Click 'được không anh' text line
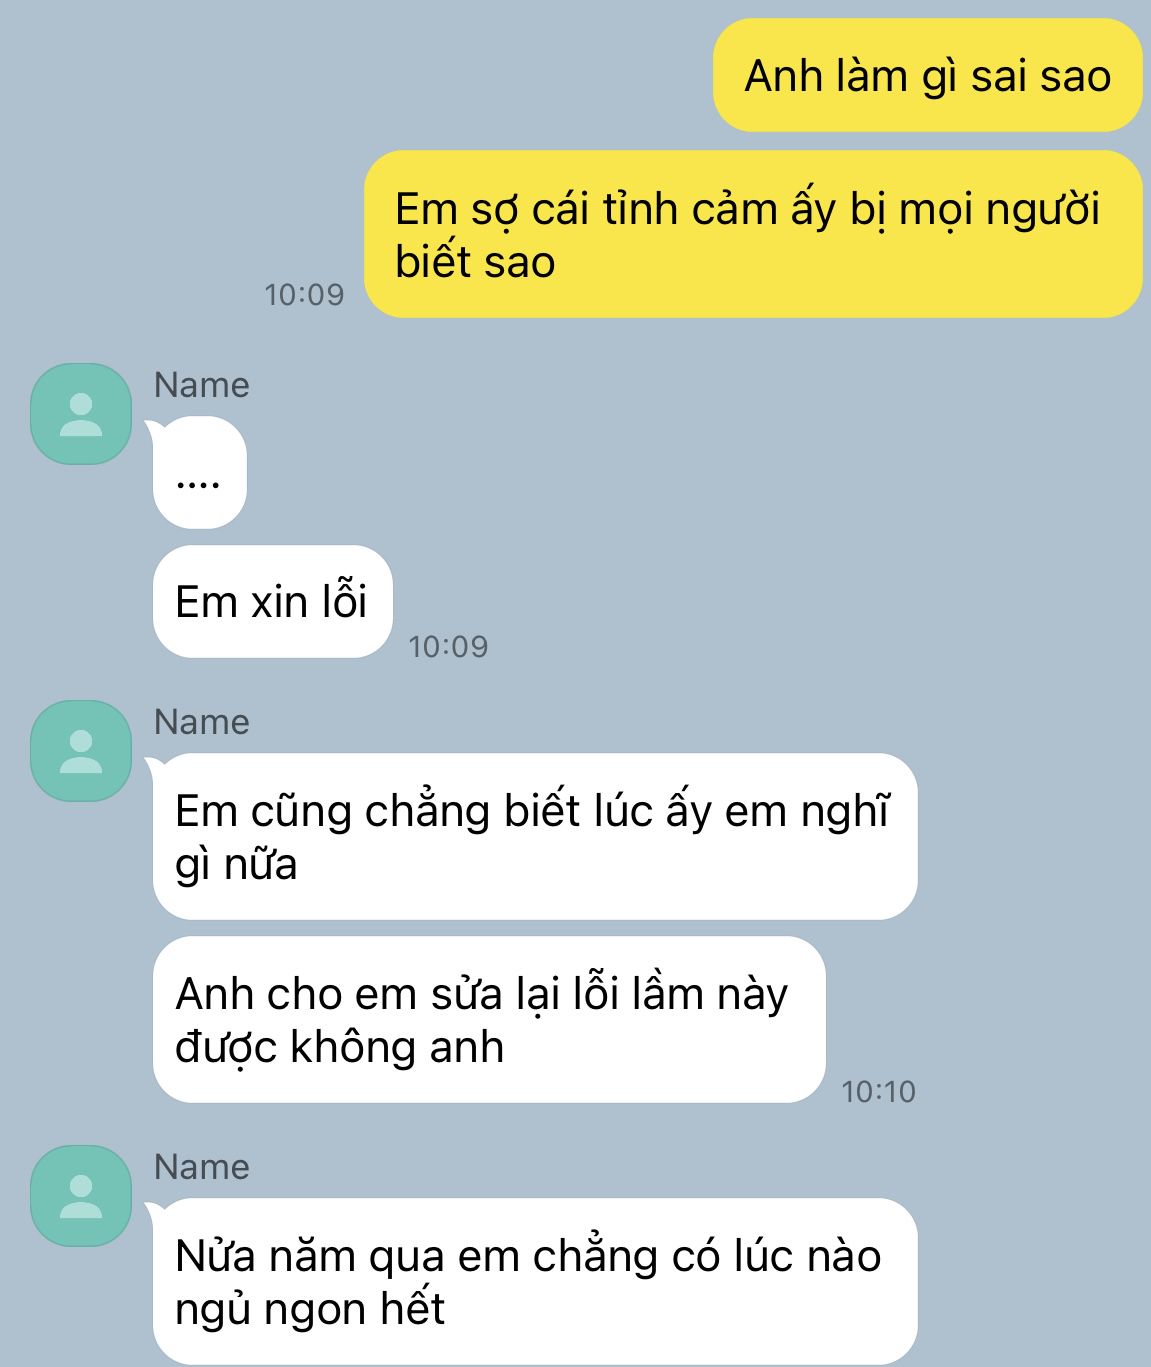 [x=340, y=1048]
